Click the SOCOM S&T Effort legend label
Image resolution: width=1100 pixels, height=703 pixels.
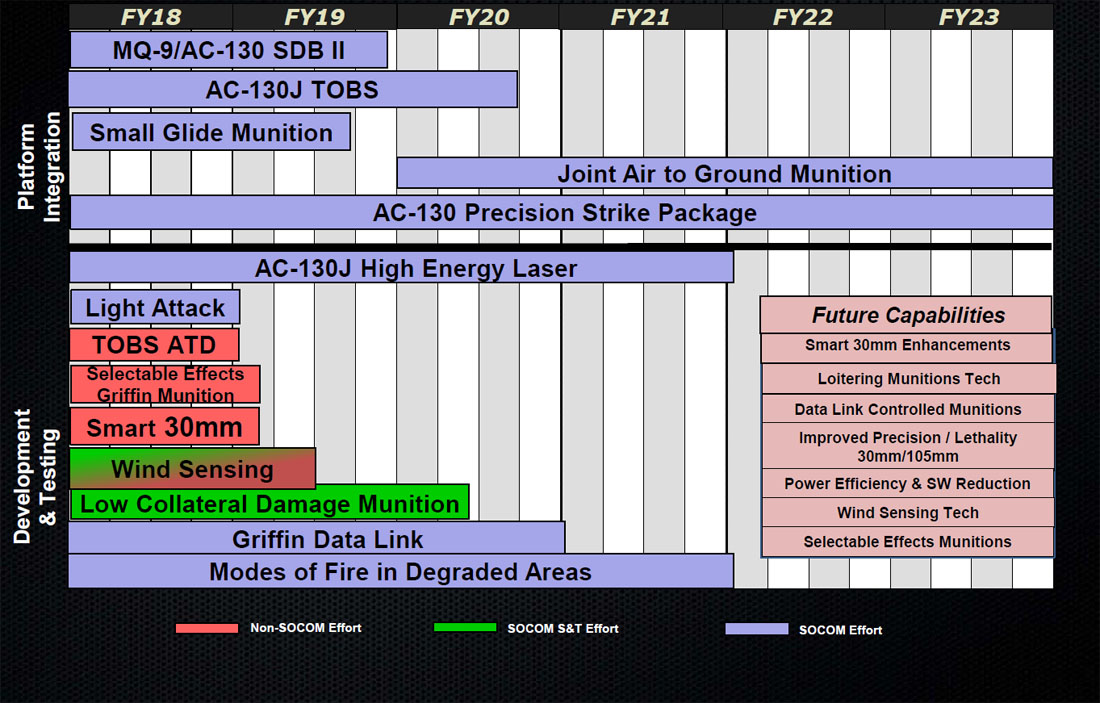(563, 629)
